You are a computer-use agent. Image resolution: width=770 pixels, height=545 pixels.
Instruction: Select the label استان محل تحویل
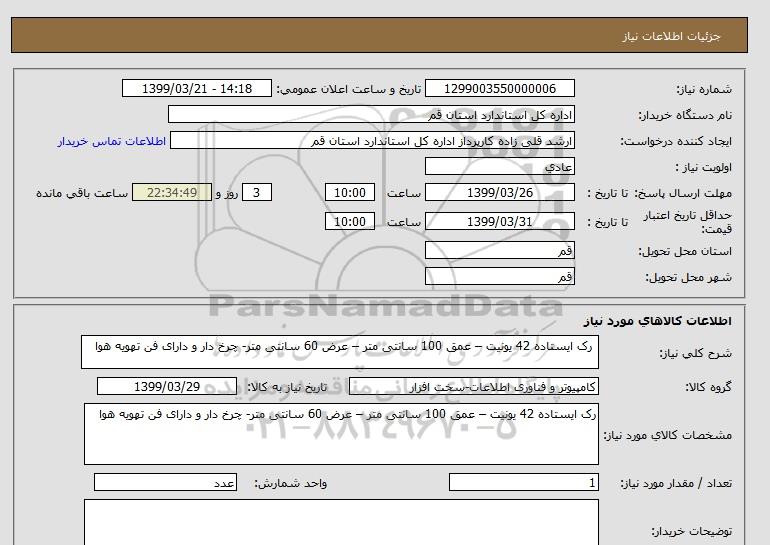pos(685,251)
